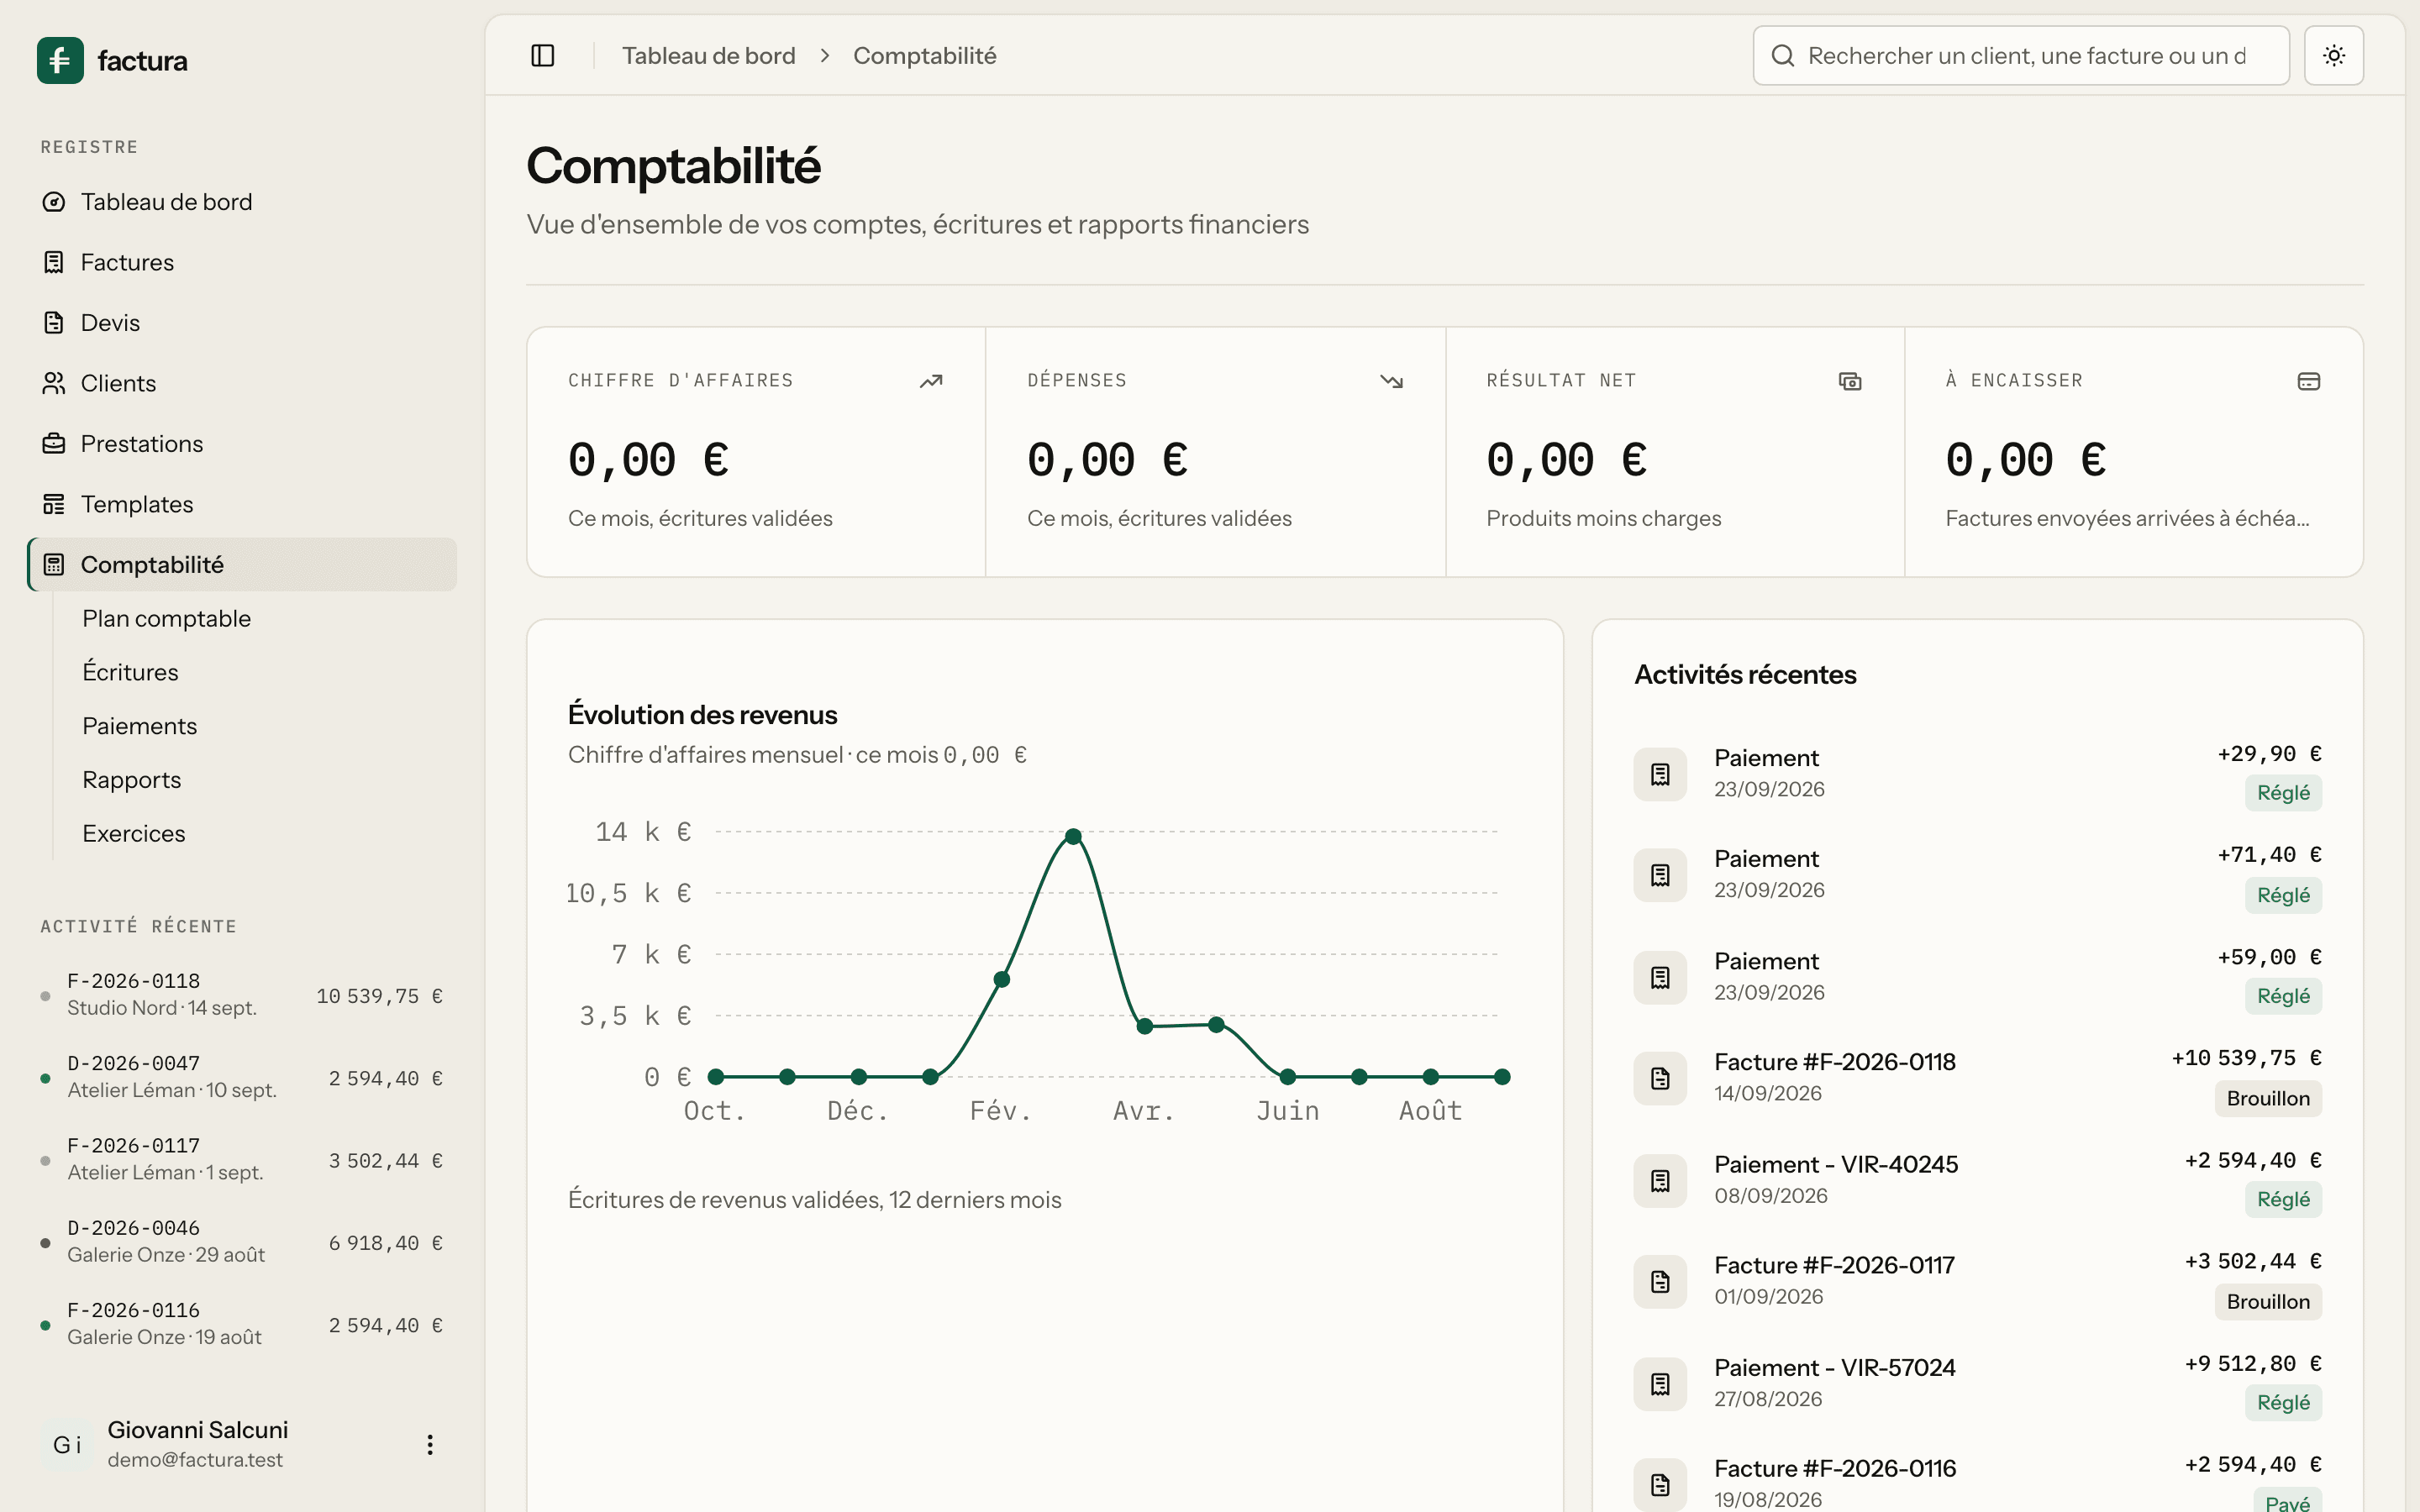Click the Dépenses trending-down icon

[x=1391, y=381]
